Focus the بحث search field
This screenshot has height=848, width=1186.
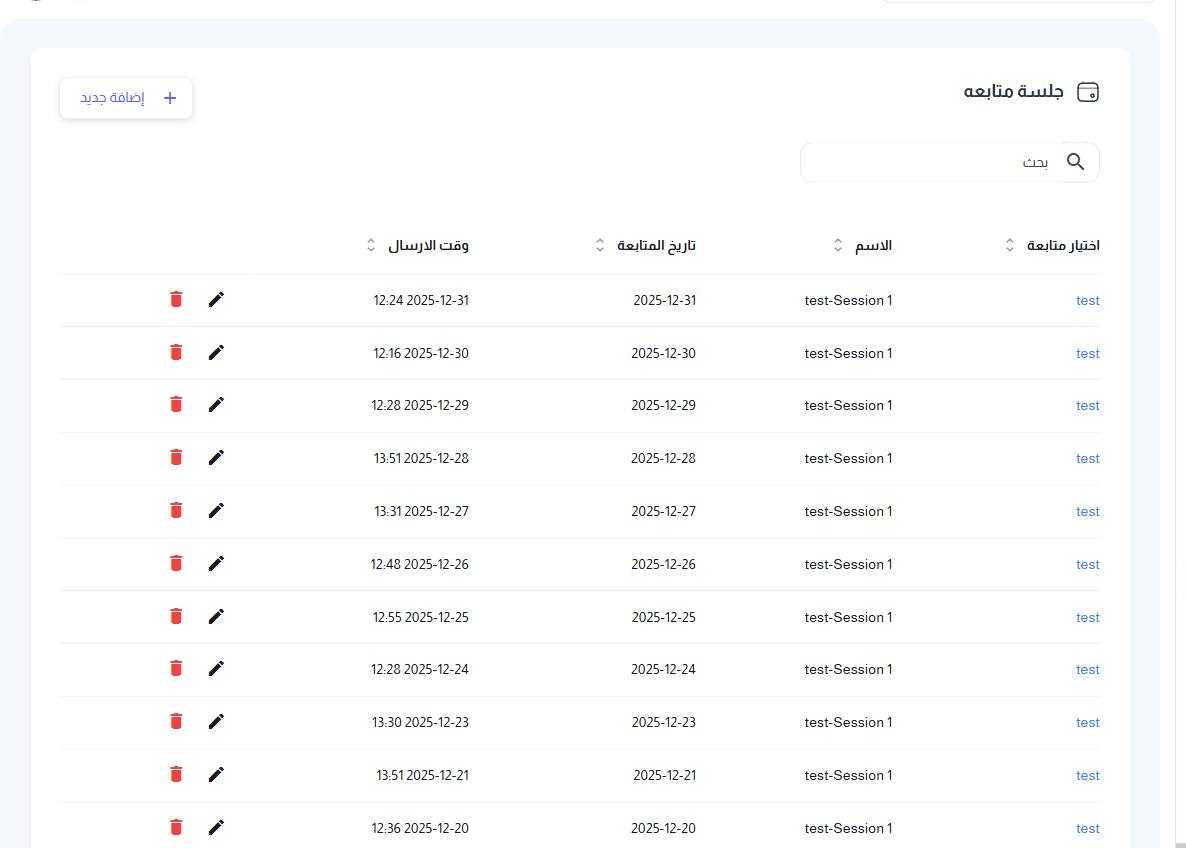tap(949, 162)
